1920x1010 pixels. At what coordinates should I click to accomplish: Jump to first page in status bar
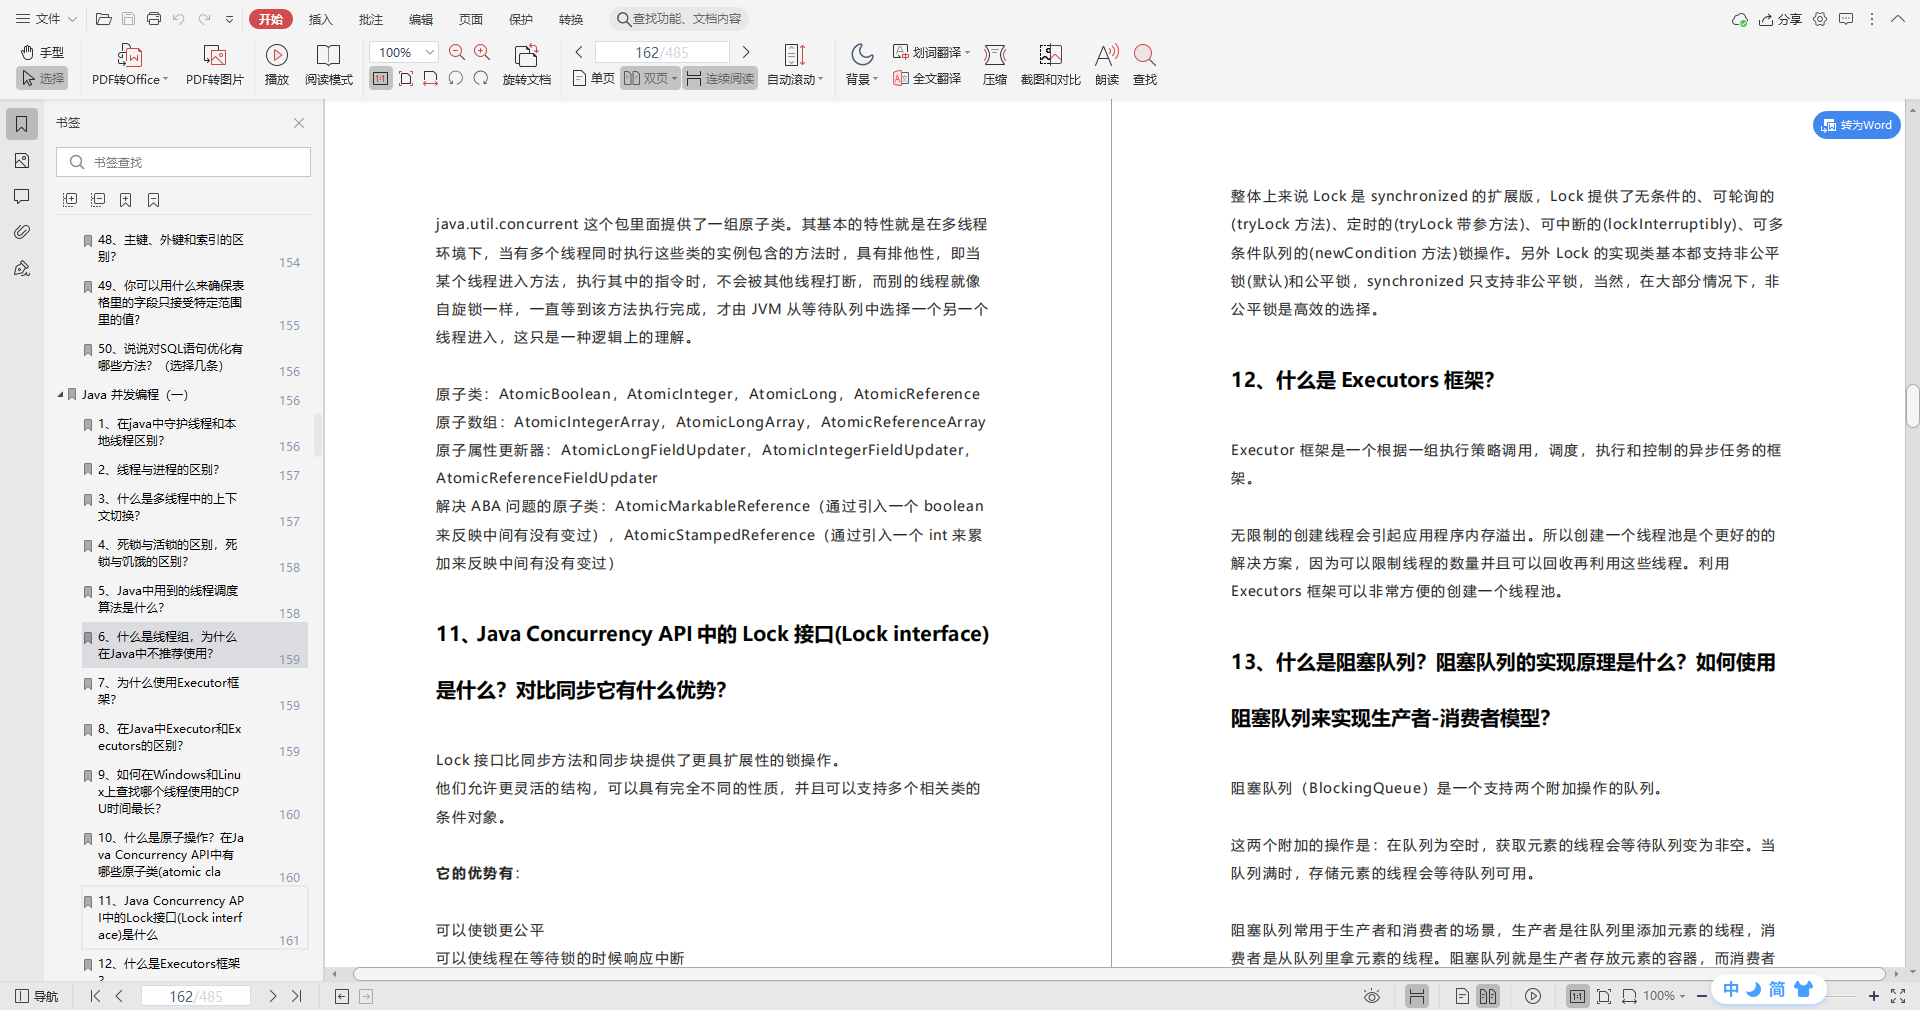point(95,996)
